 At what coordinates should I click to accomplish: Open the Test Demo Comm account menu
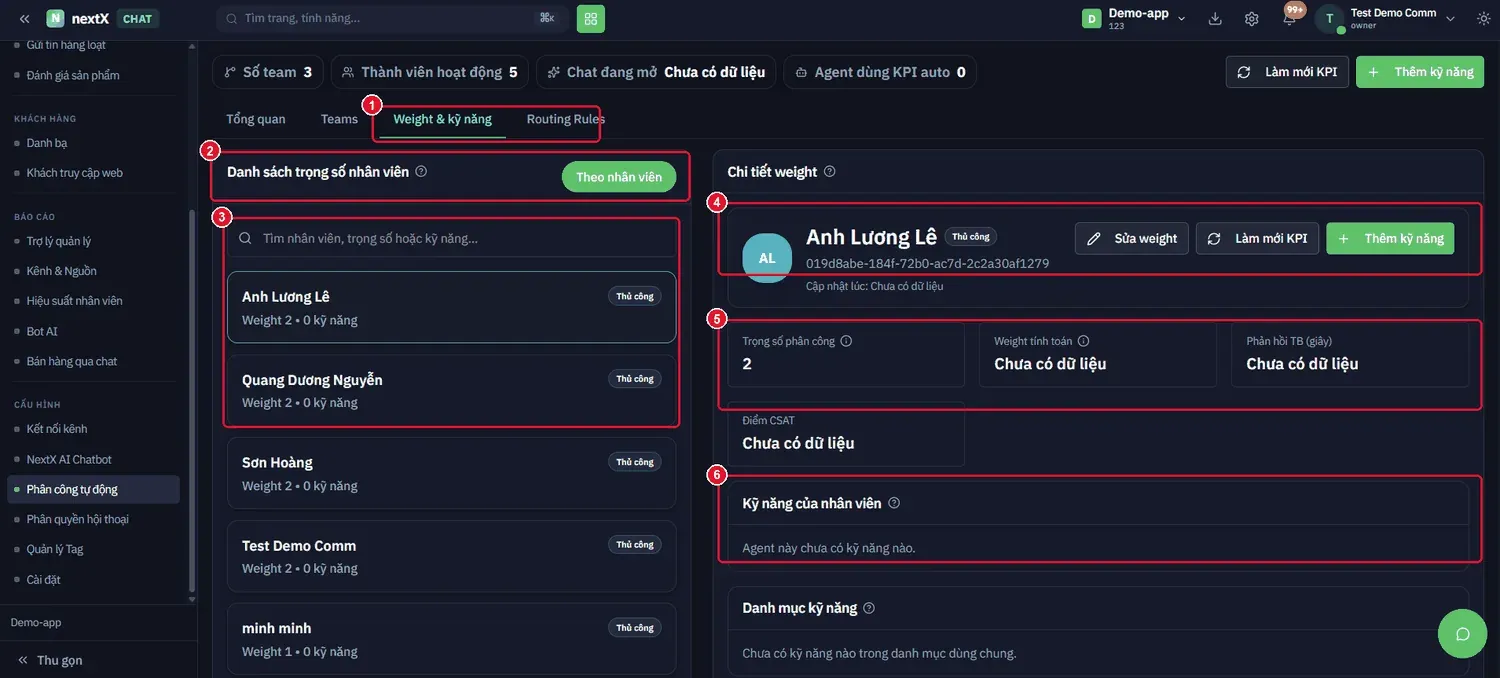tap(1386, 18)
